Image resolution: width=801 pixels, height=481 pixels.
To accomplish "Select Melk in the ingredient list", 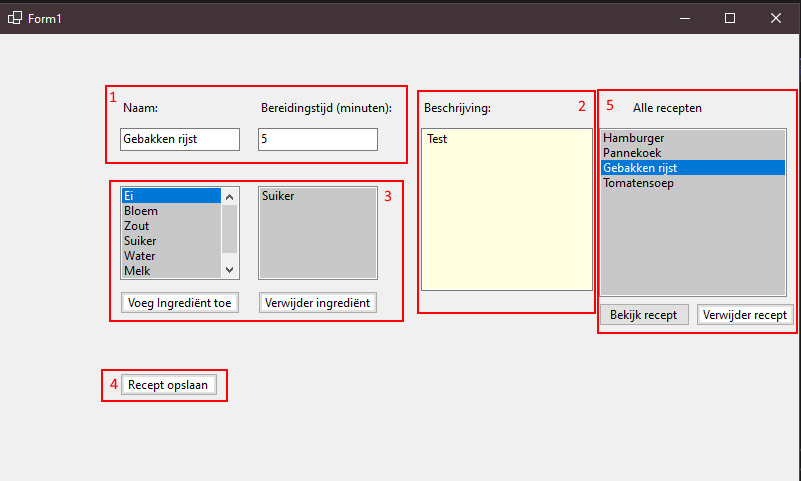I will [170, 270].
